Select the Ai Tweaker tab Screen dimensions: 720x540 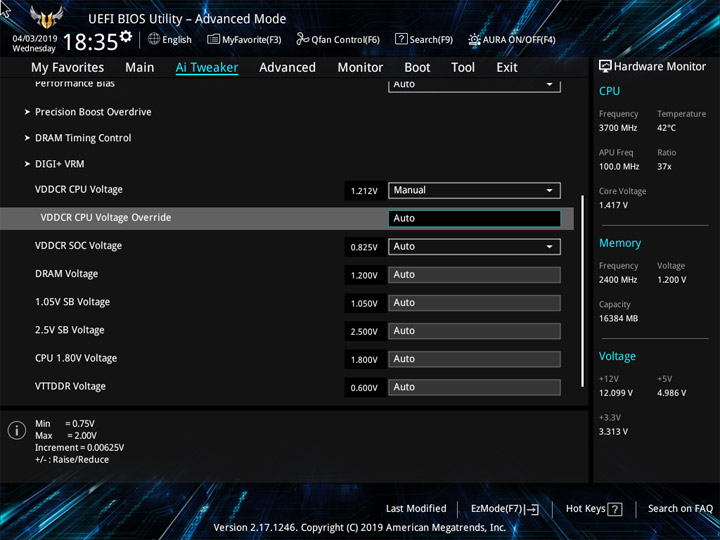tap(207, 68)
